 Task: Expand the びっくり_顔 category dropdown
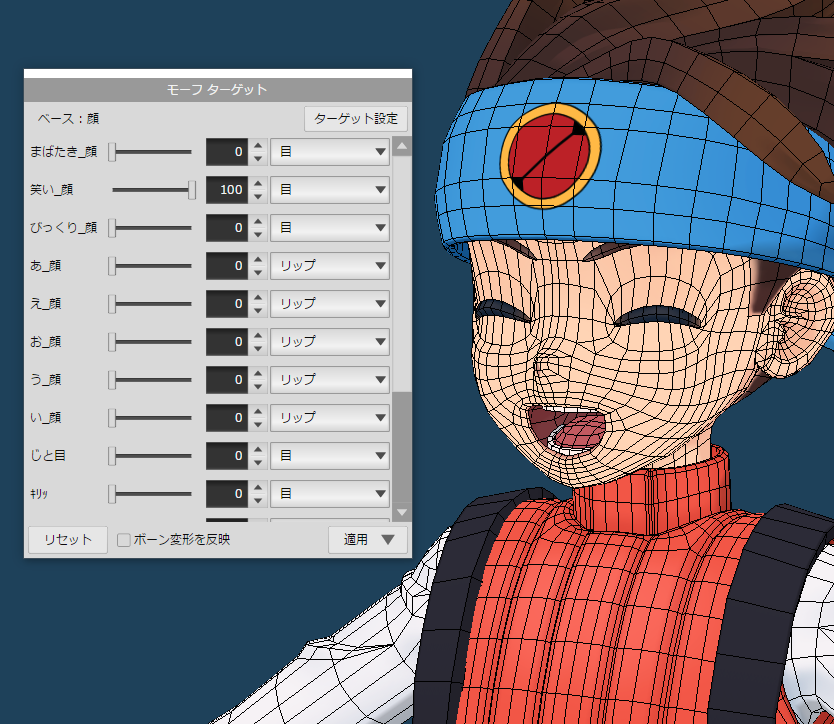pyautogui.click(x=330, y=228)
